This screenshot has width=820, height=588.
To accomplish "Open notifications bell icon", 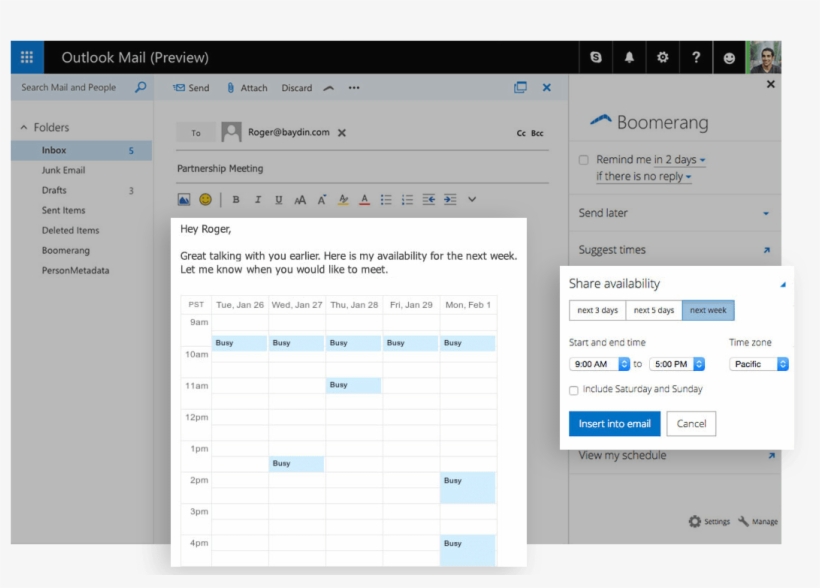I will (x=629, y=57).
